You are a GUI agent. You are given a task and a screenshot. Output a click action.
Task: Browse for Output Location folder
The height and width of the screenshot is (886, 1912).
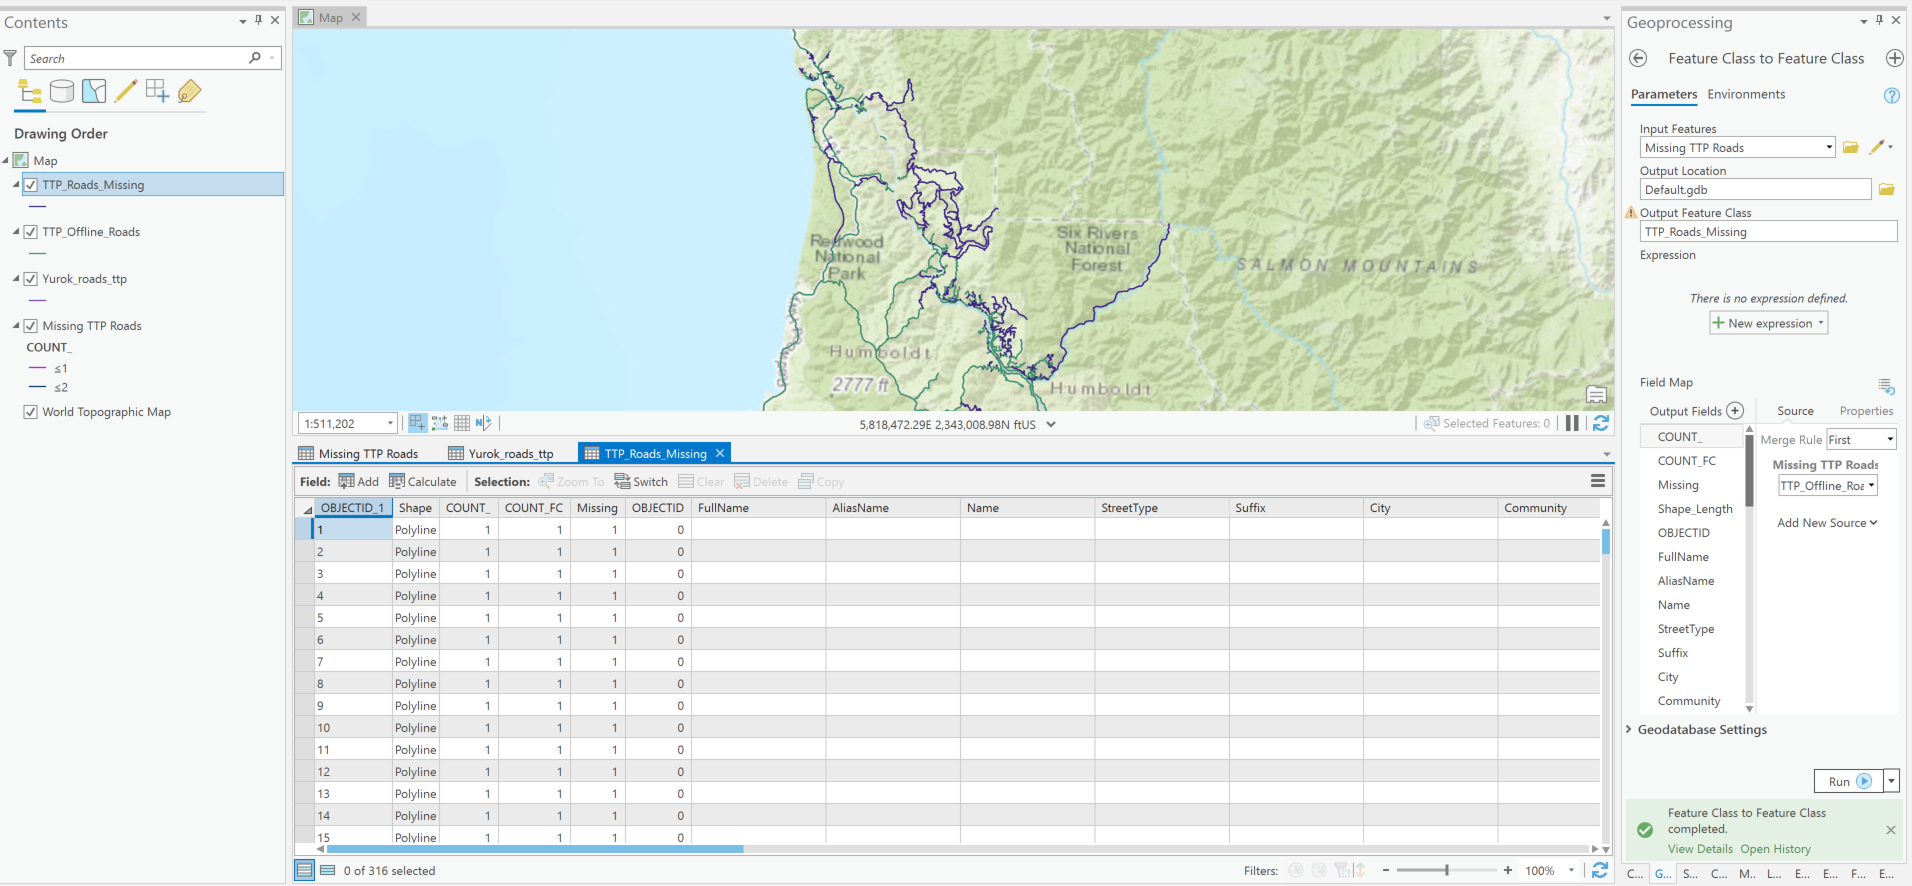pyautogui.click(x=1886, y=189)
